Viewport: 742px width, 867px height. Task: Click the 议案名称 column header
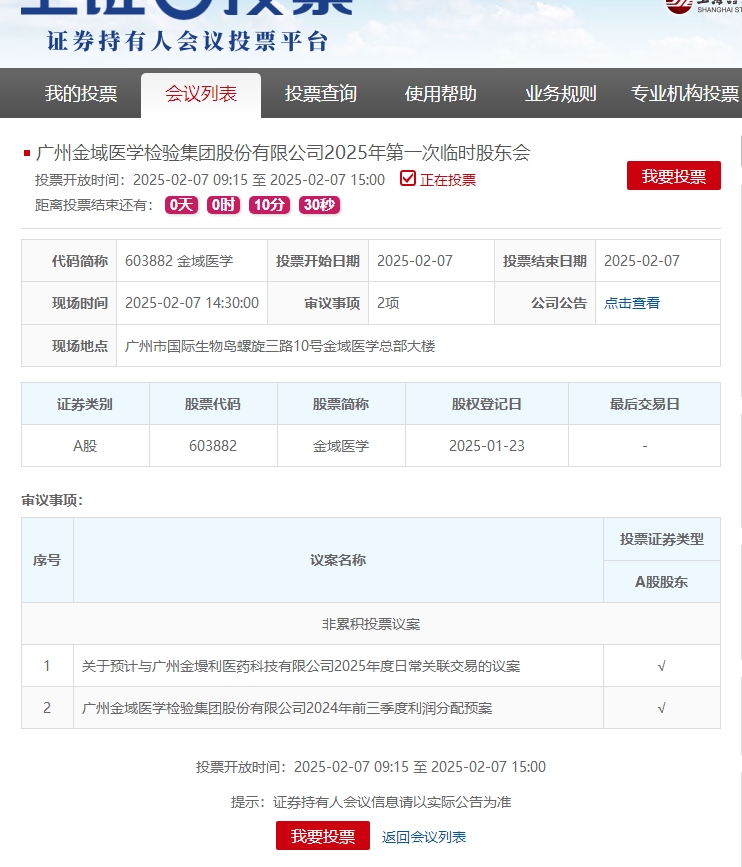tap(338, 560)
